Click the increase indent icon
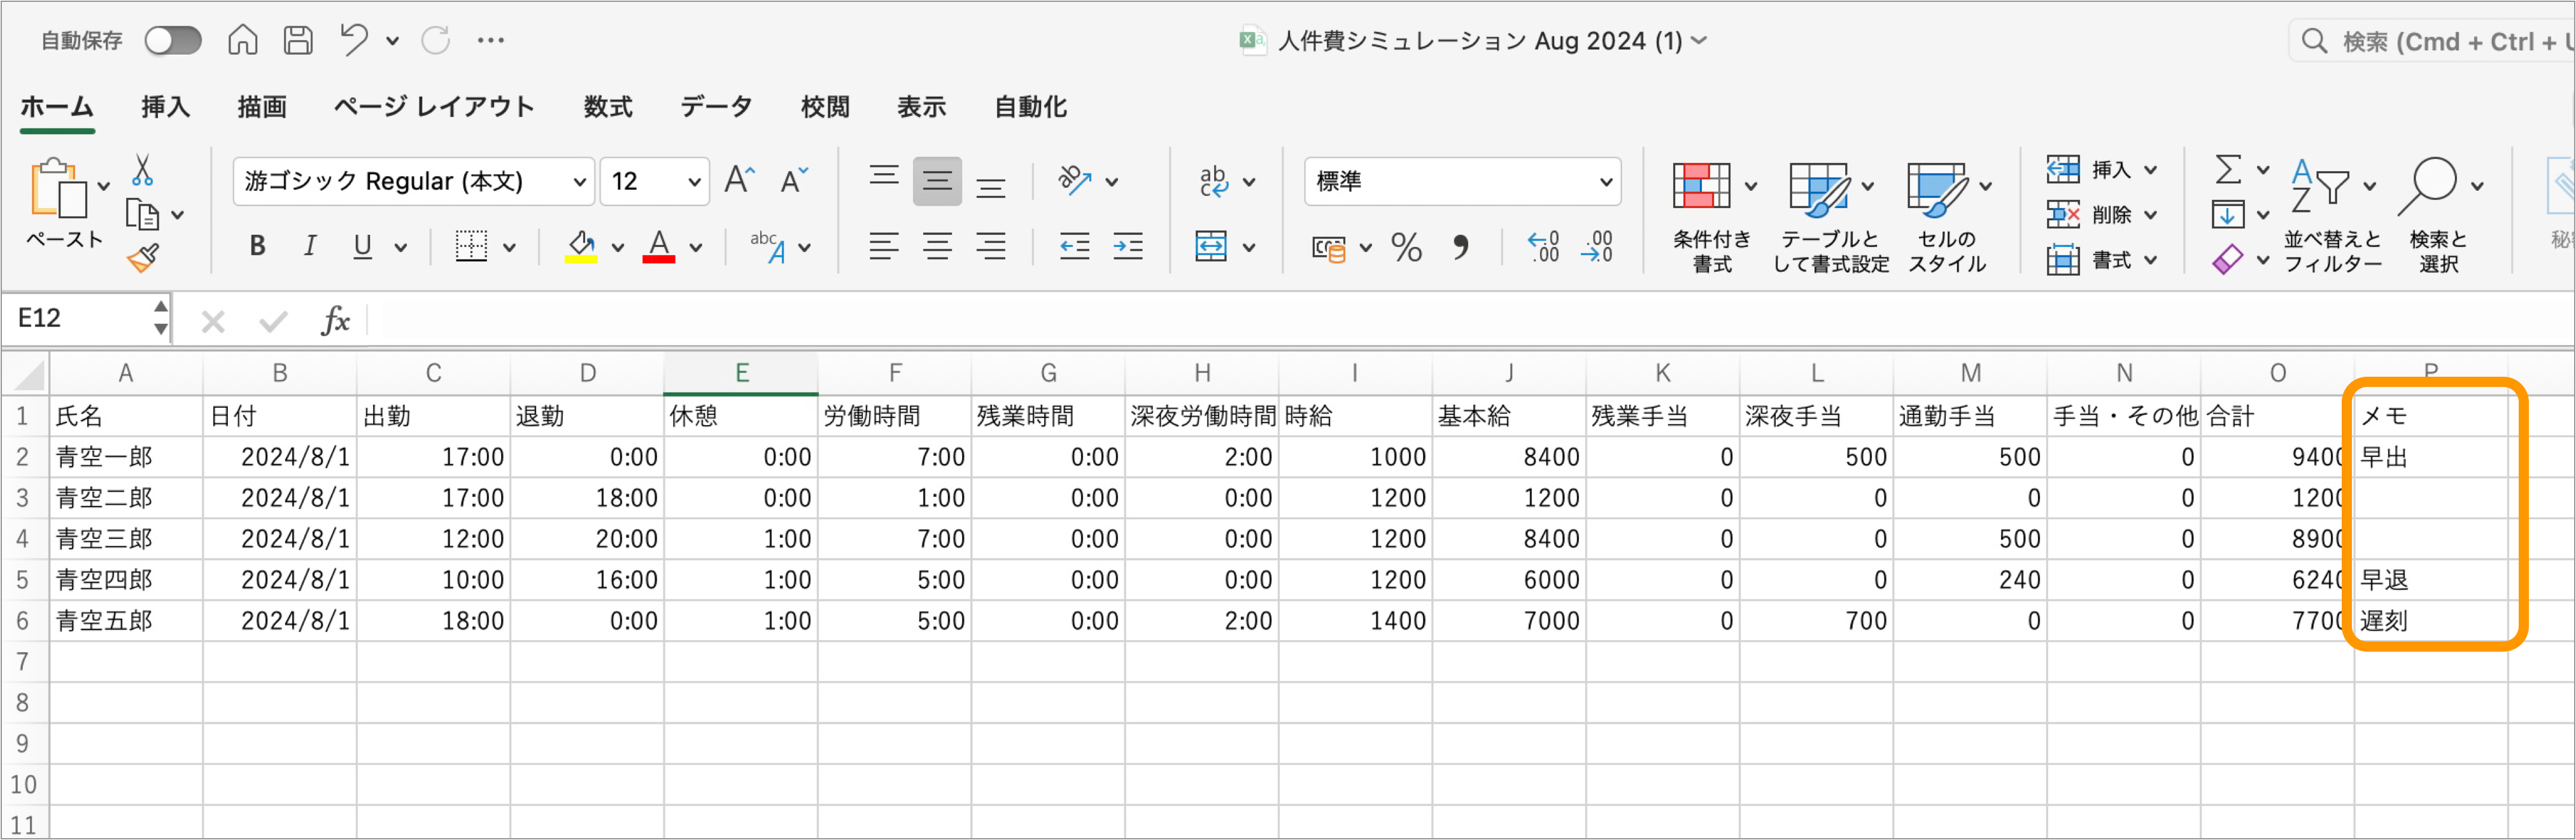 [x=1128, y=246]
